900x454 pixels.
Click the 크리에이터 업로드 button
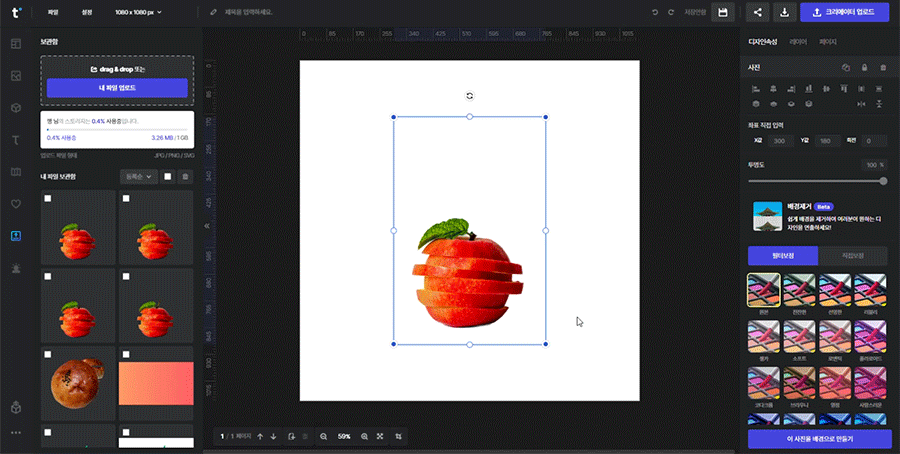(843, 12)
